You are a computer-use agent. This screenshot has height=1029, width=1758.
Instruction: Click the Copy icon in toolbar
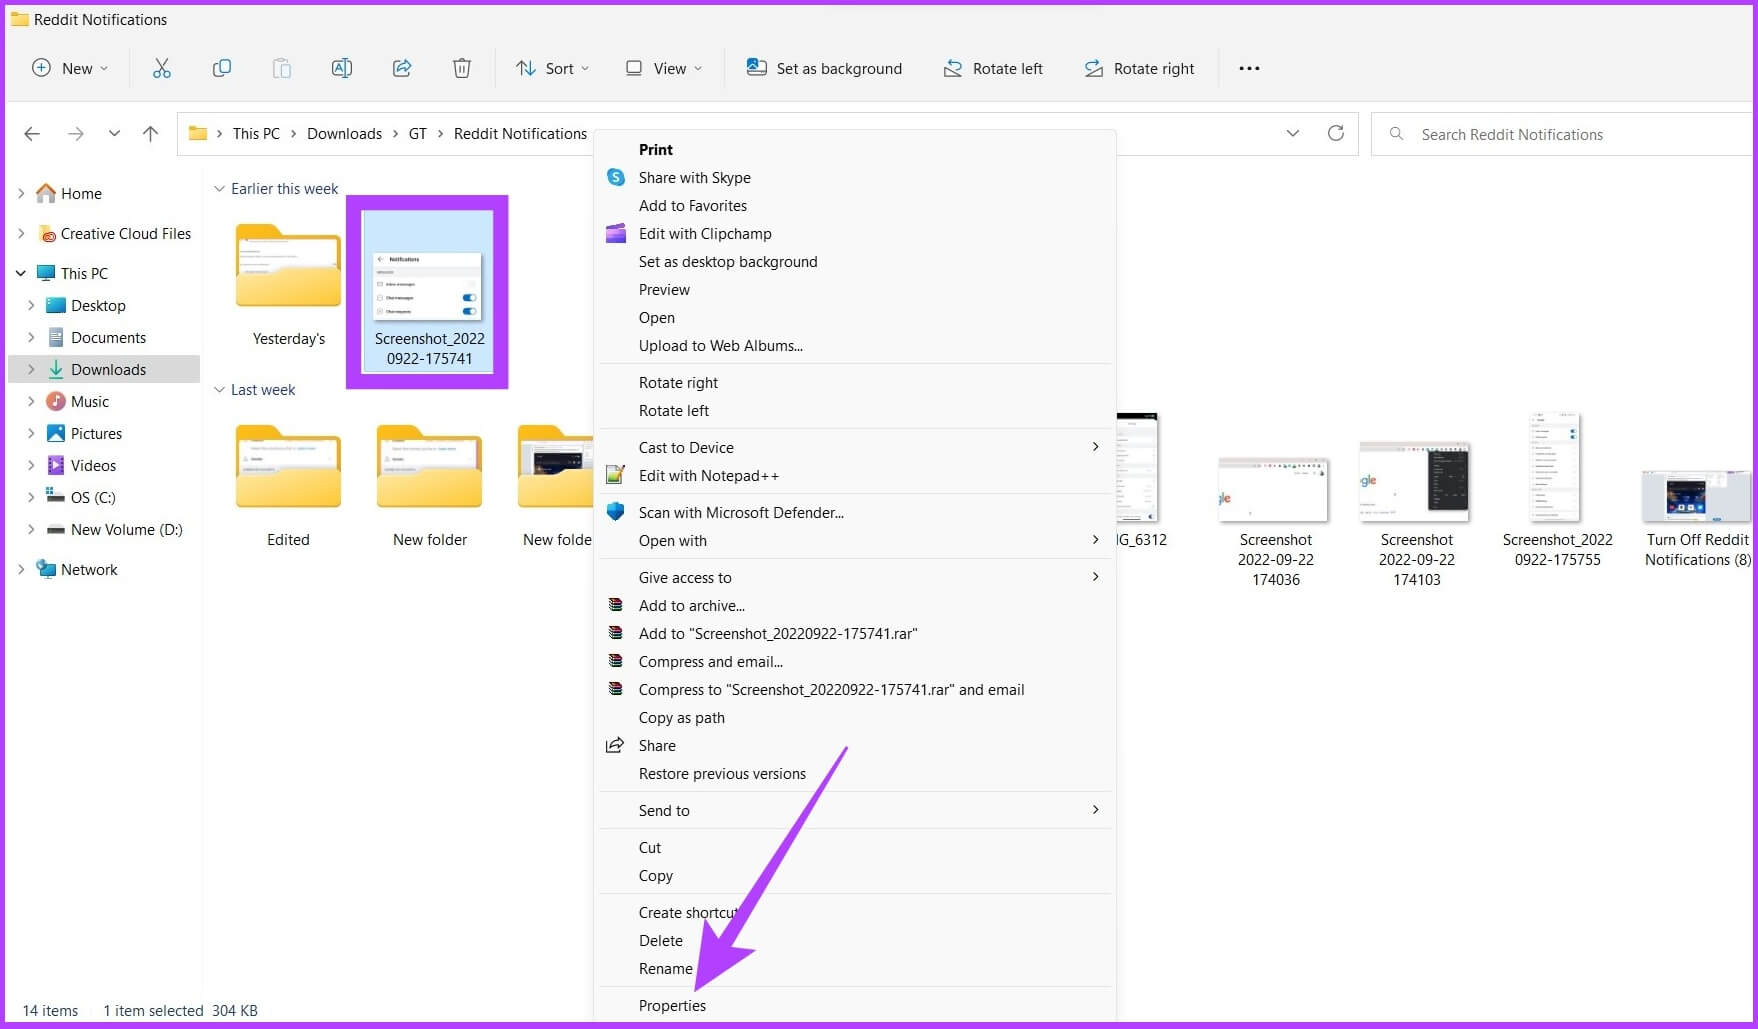click(x=222, y=68)
